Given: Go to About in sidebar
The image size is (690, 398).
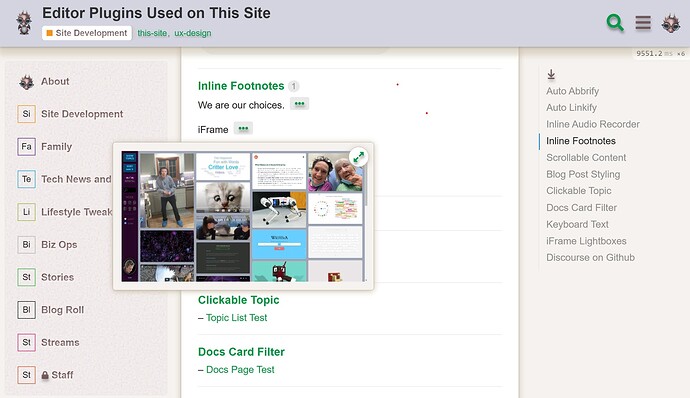Looking at the screenshot, I should pyautogui.click(x=55, y=81).
